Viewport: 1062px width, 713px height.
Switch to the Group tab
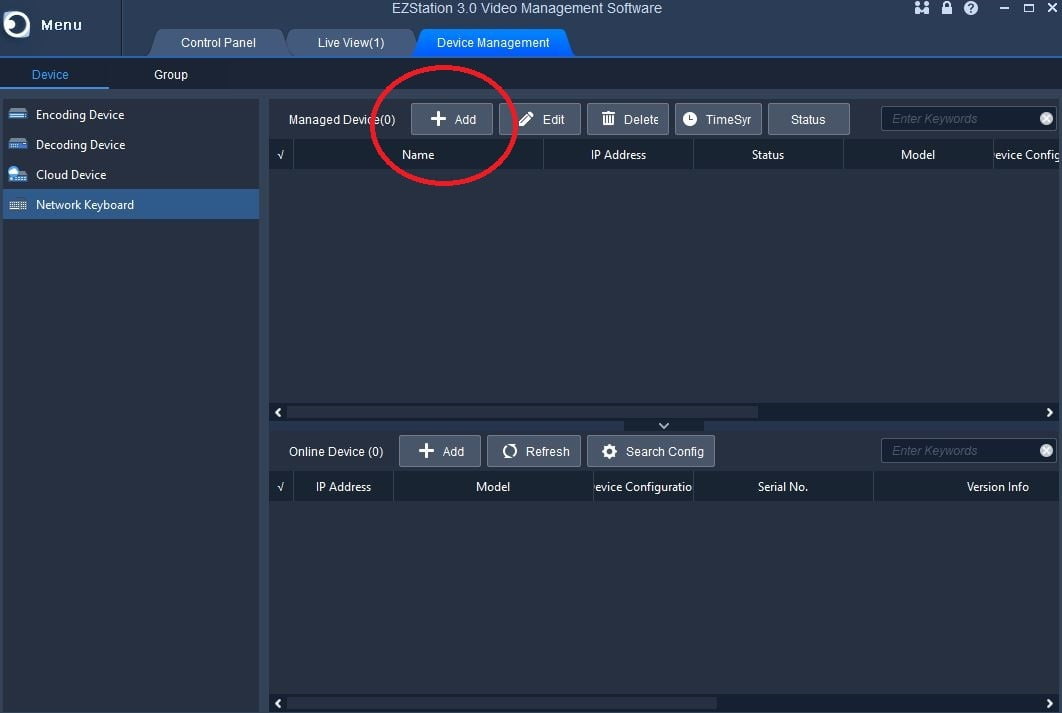pos(170,74)
